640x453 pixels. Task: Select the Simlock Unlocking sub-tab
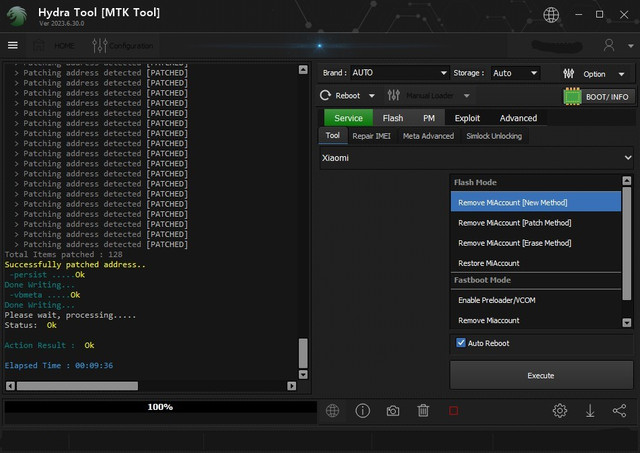(494, 136)
